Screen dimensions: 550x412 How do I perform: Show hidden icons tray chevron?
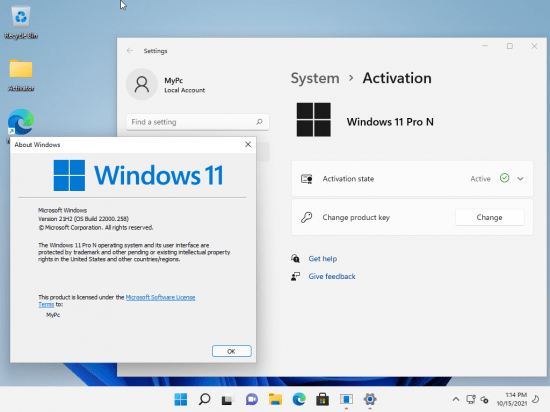[456, 399]
